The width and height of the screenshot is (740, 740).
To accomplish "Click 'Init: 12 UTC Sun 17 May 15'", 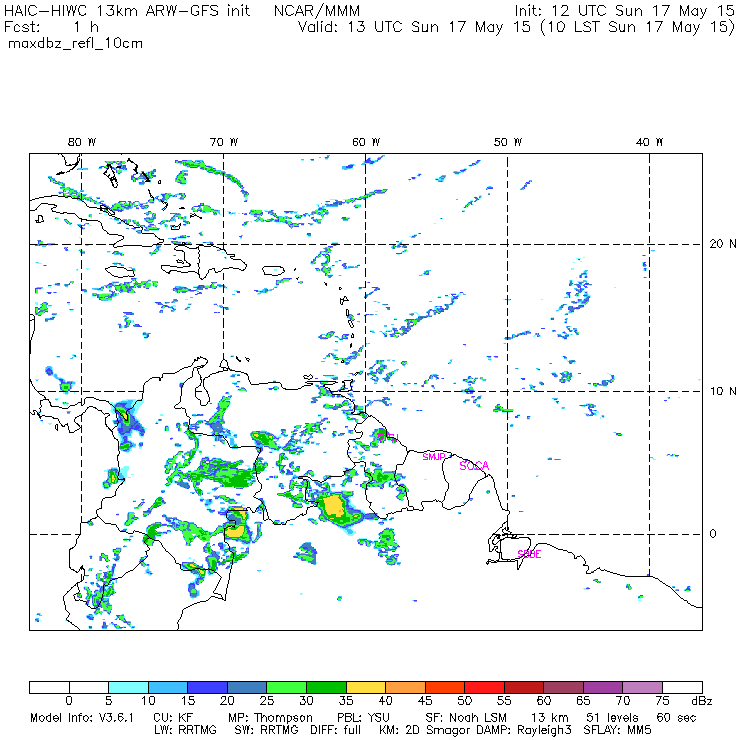I will (x=624, y=10).
